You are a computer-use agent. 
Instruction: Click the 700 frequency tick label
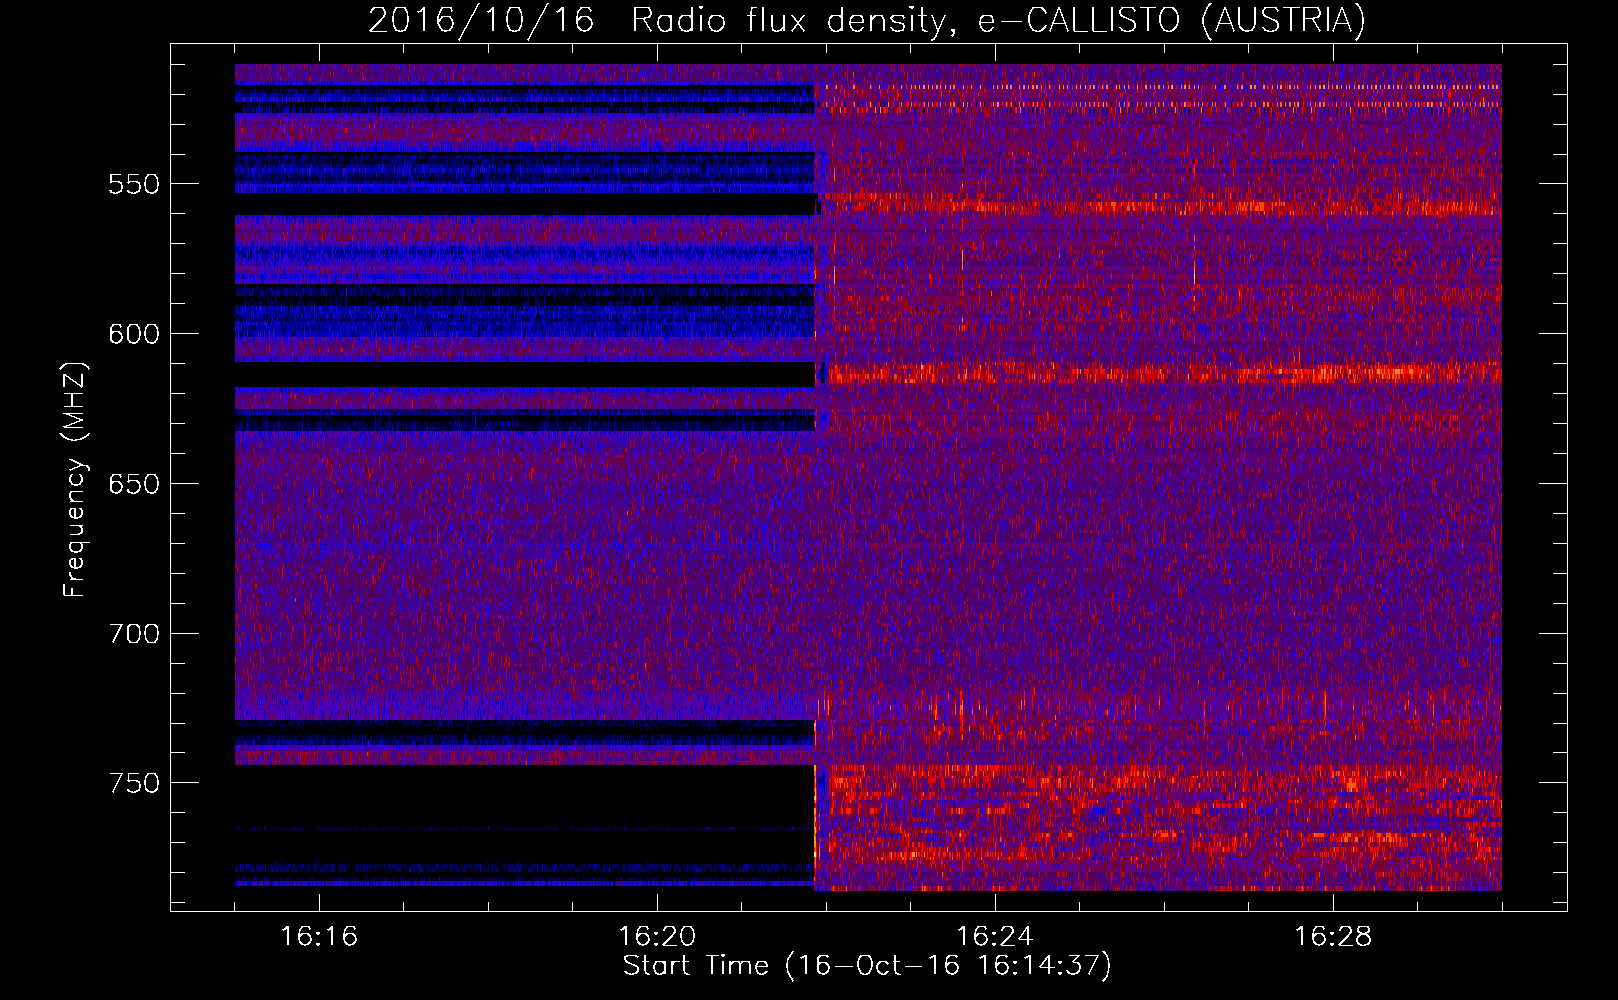(x=134, y=634)
